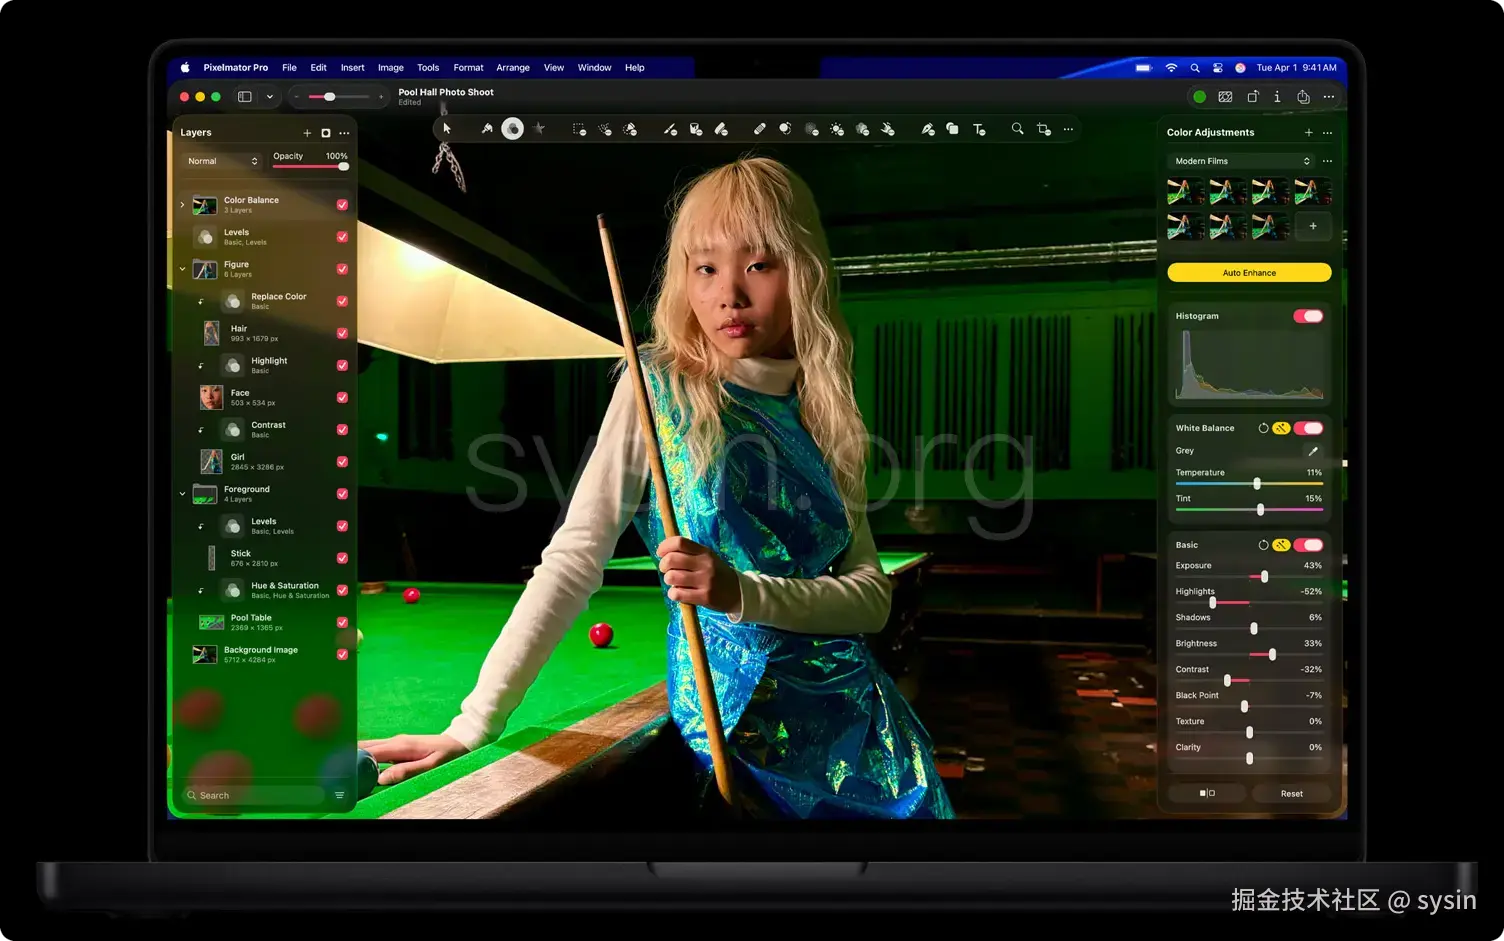
Task: Activate the Effects star tool
Action: [539, 129]
